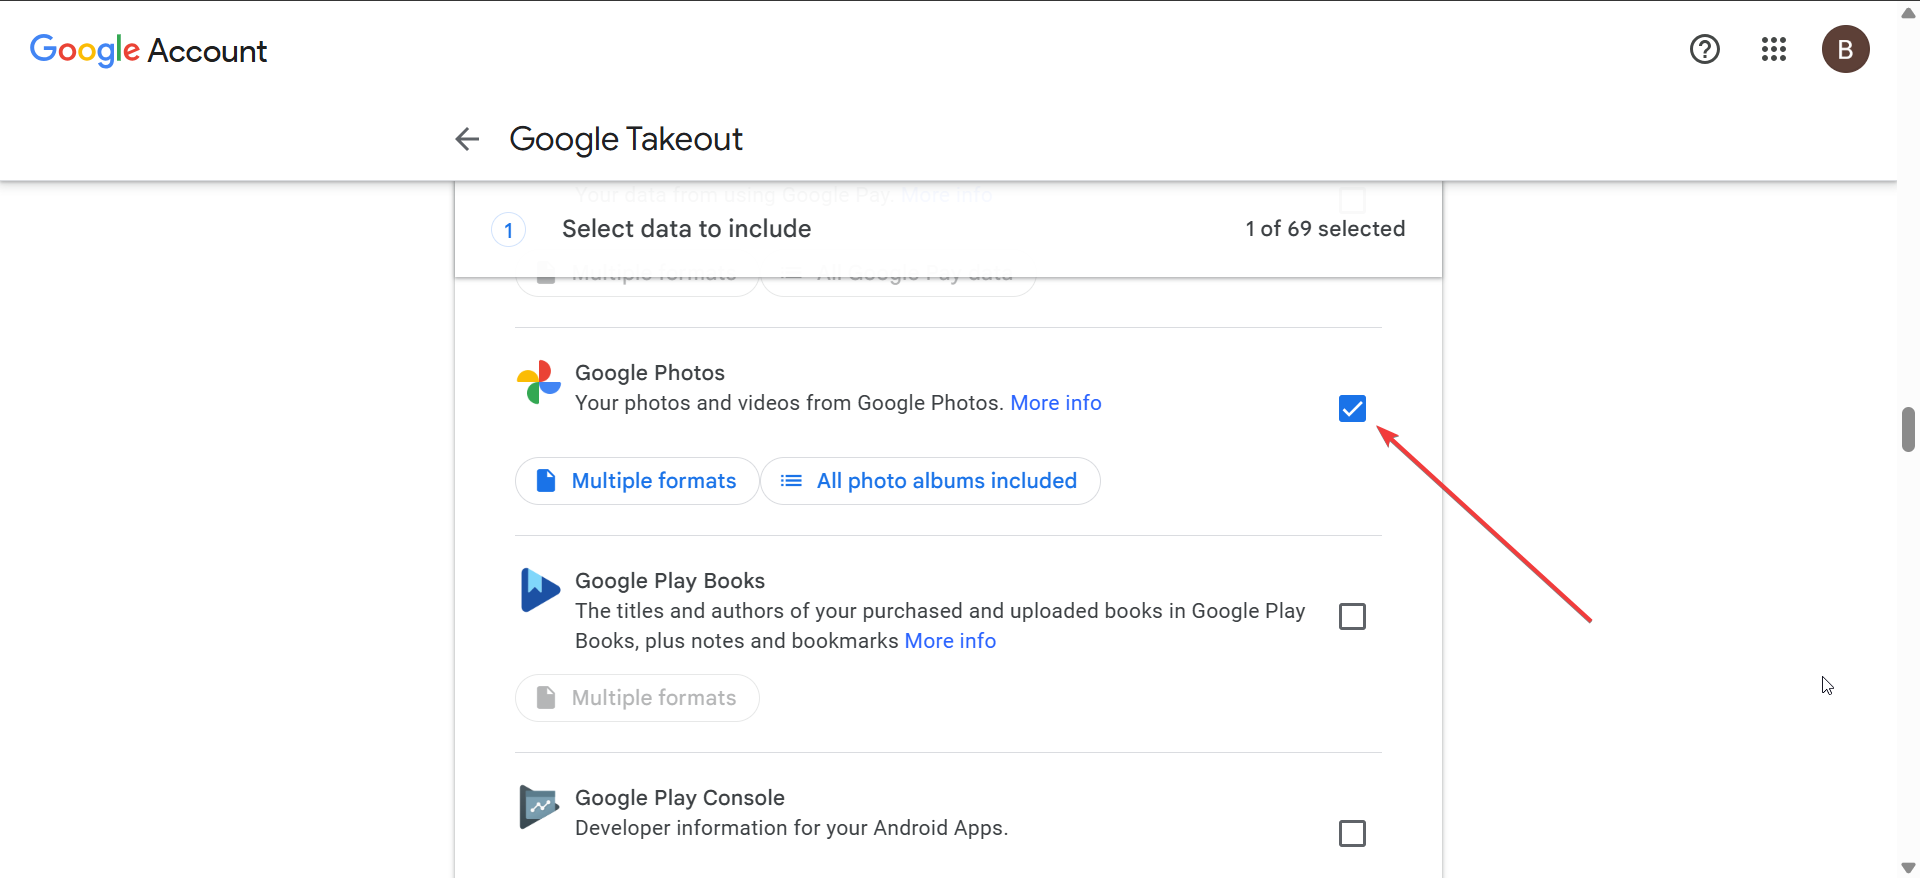Open Multiple formats for Google Photos

pos(637,481)
